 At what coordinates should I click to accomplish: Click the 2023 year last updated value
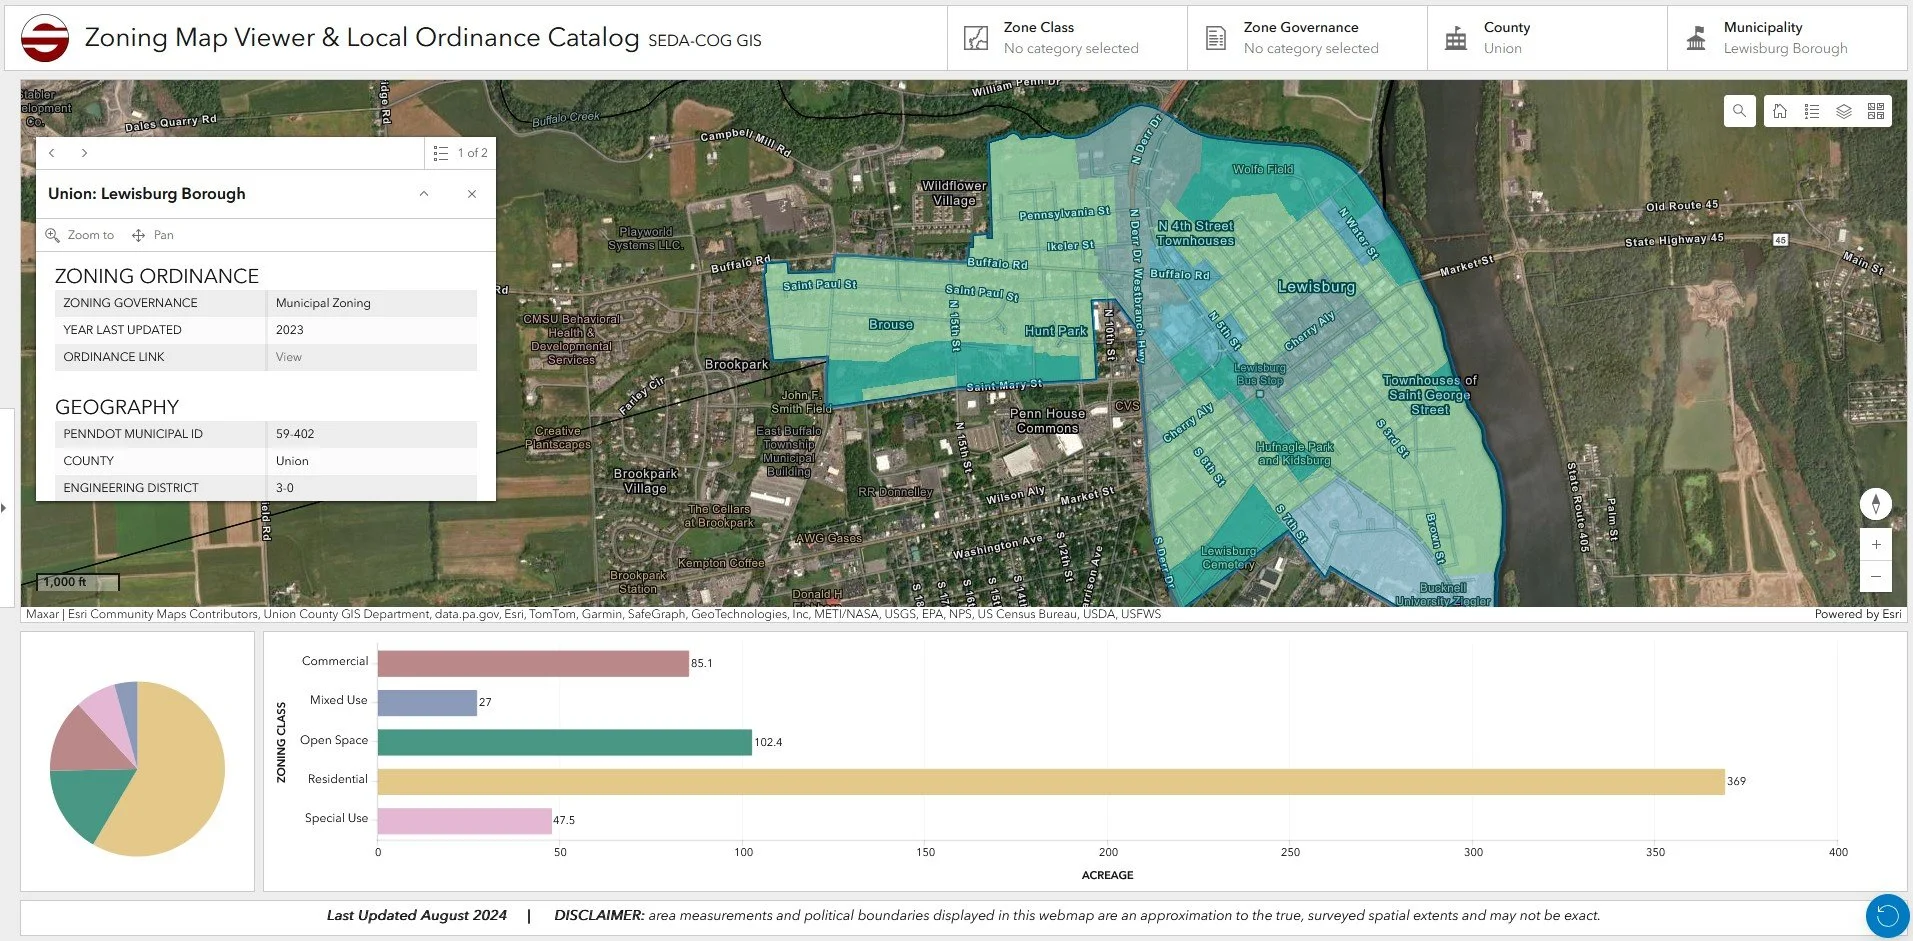[x=290, y=330]
